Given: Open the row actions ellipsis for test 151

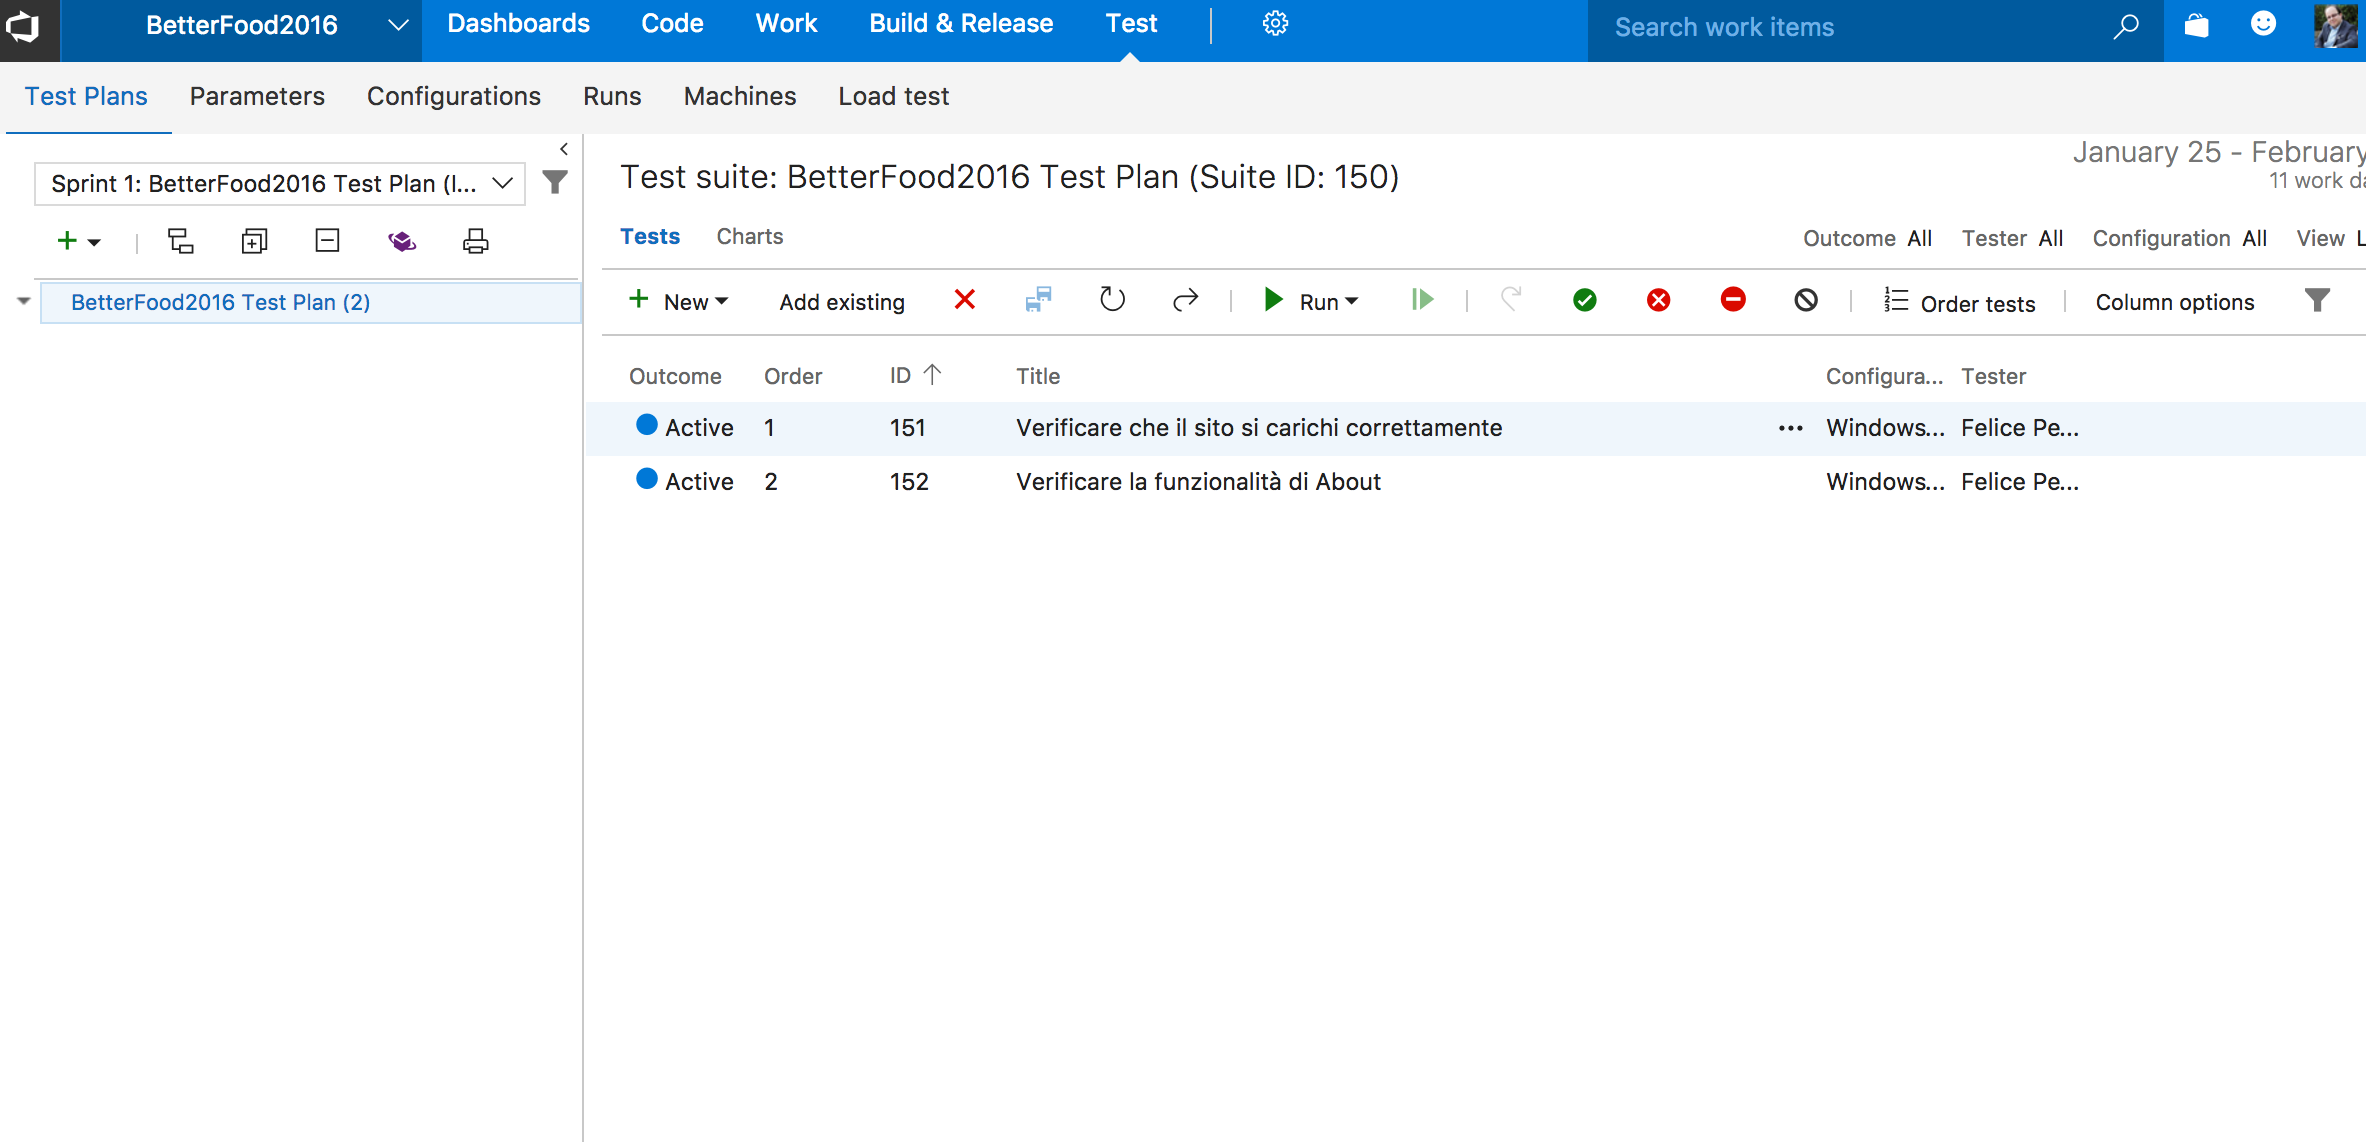Looking at the screenshot, I should (x=1791, y=428).
